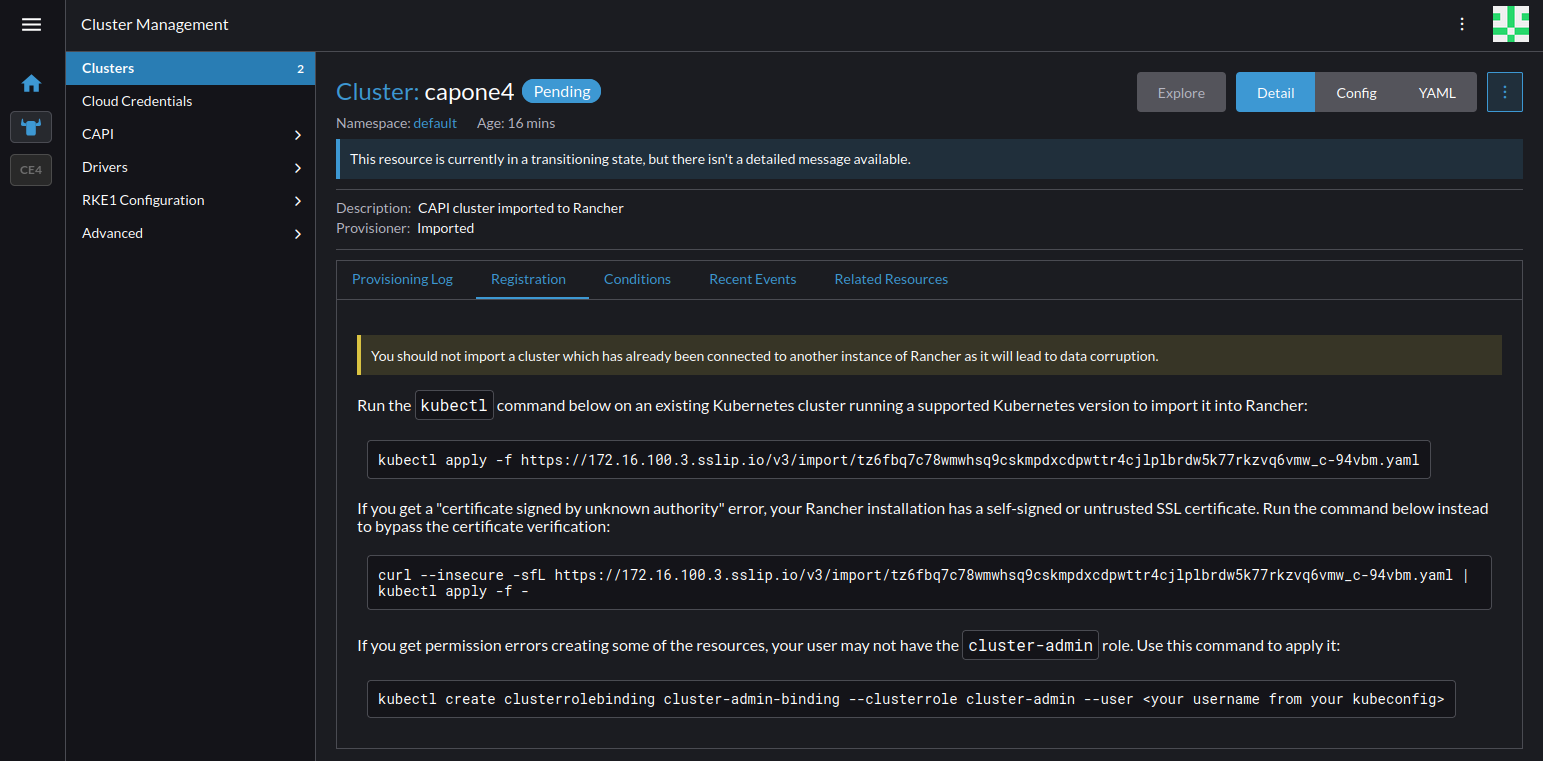Image resolution: width=1543 pixels, height=761 pixels.
Task: Select the Config view button
Action: 1356,92
